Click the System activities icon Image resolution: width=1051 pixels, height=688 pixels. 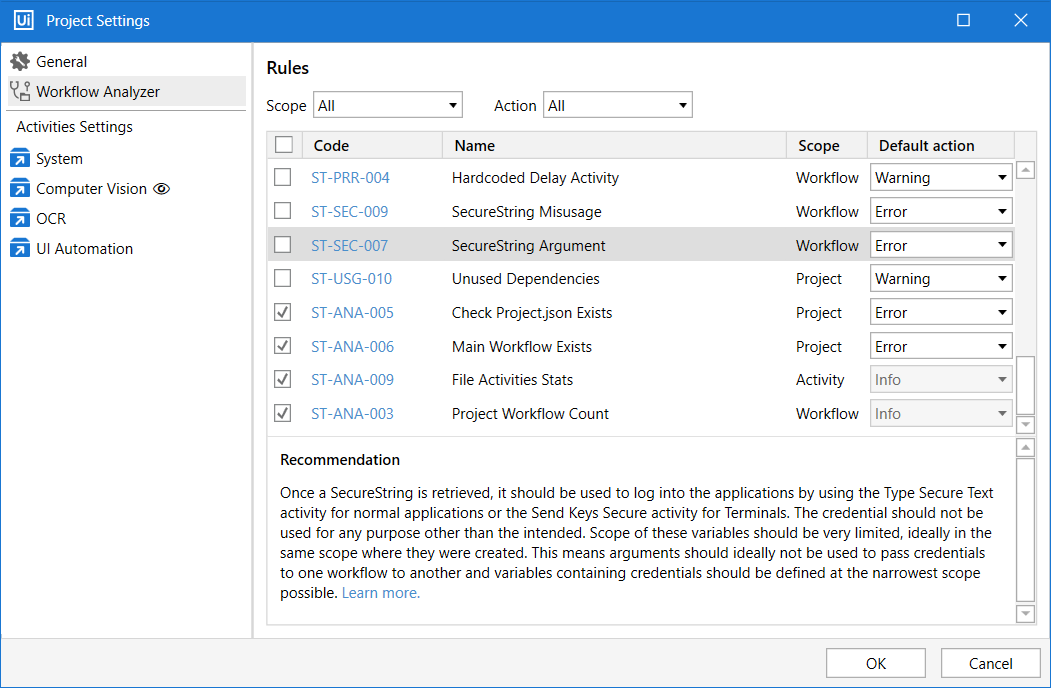coord(20,158)
